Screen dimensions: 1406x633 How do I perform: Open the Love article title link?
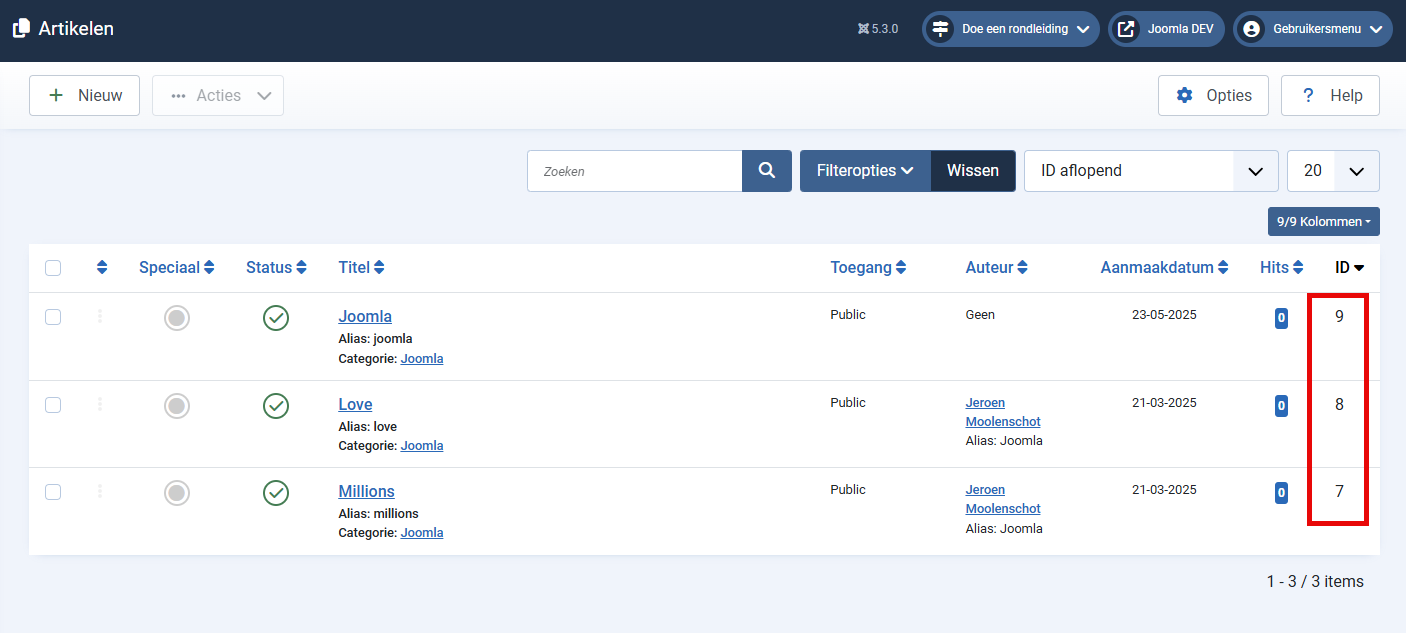[x=355, y=405]
